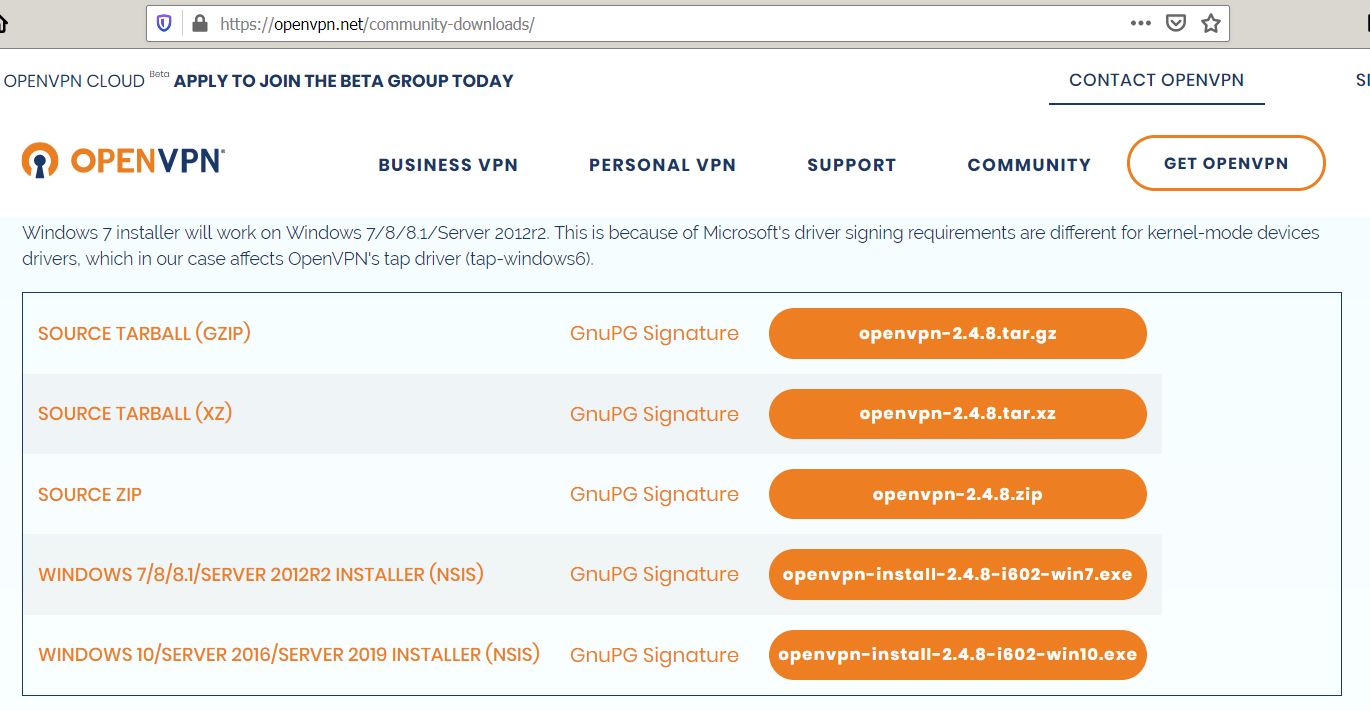
Task: Click the Get OpenVPN button
Action: click(1226, 163)
